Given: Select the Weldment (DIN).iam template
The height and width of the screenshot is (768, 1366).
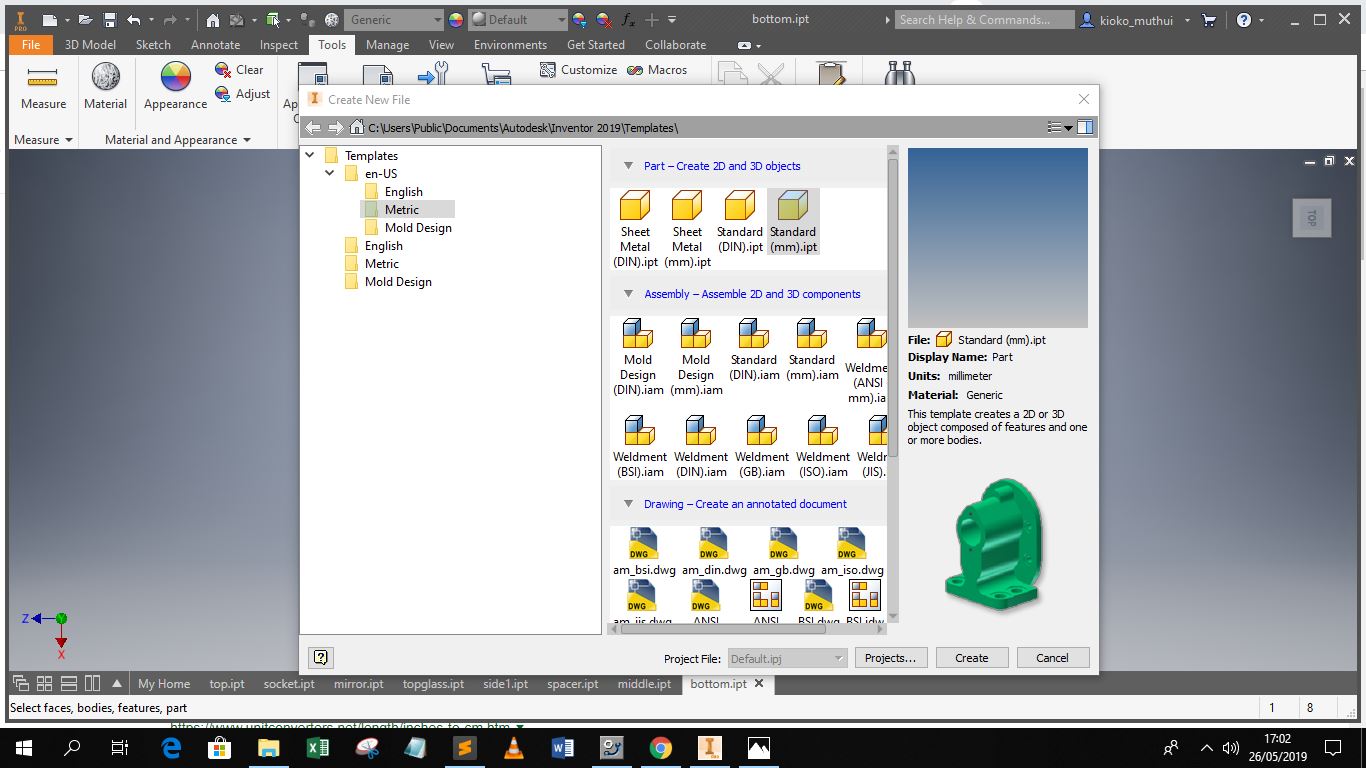Looking at the screenshot, I should [701, 447].
